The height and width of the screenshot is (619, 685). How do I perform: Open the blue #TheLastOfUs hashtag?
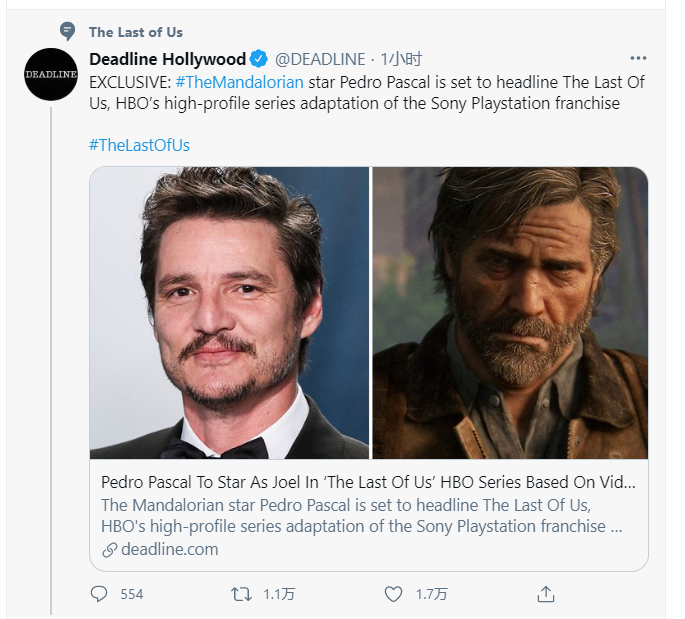pyautogui.click(x=139, y=145)
